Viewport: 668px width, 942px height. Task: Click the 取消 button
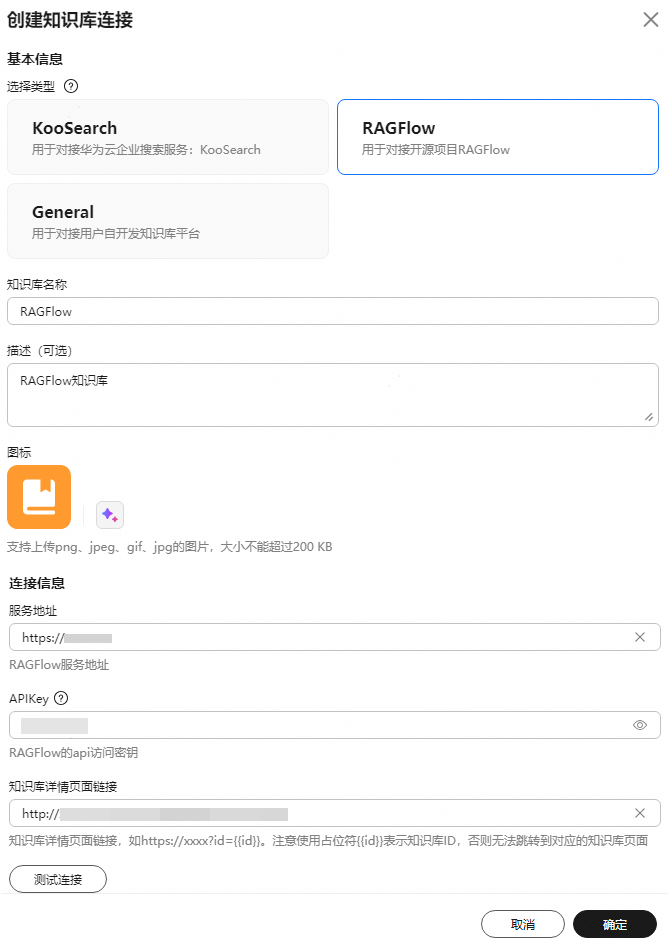(x=523, y=924)
